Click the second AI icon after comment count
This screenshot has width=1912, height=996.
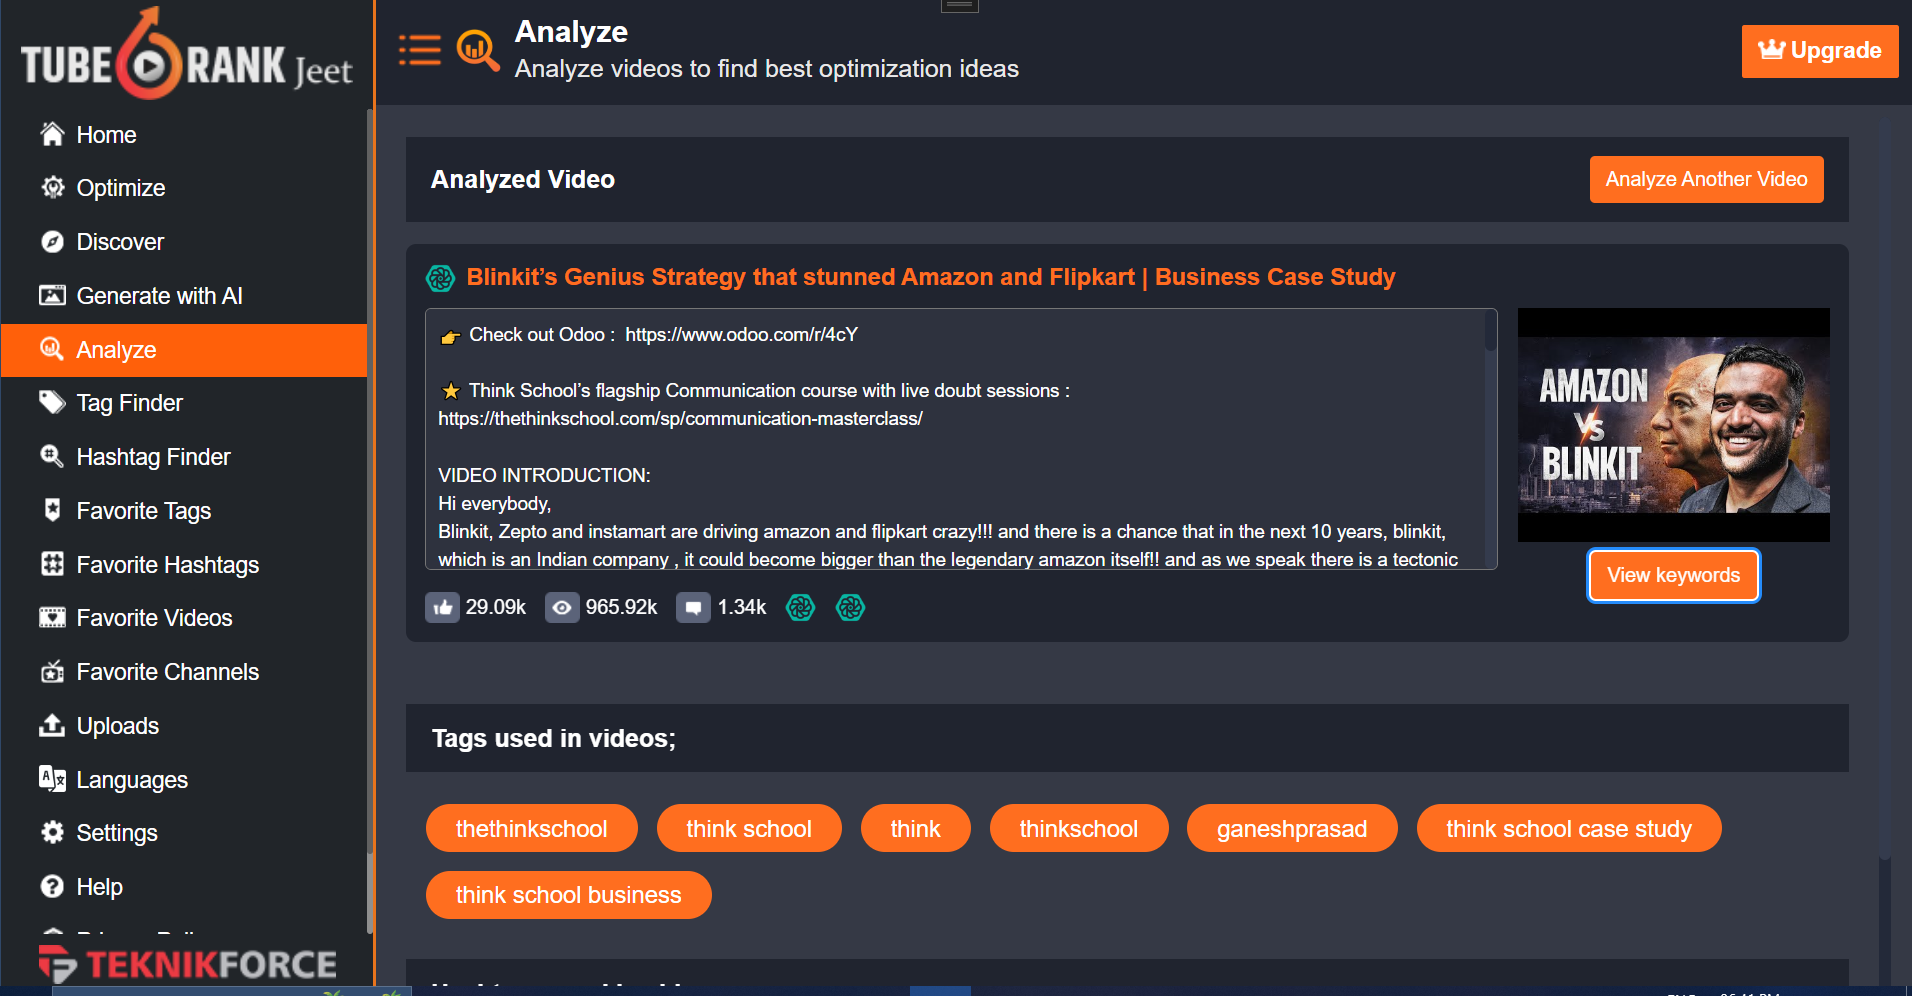click(850, 607)
